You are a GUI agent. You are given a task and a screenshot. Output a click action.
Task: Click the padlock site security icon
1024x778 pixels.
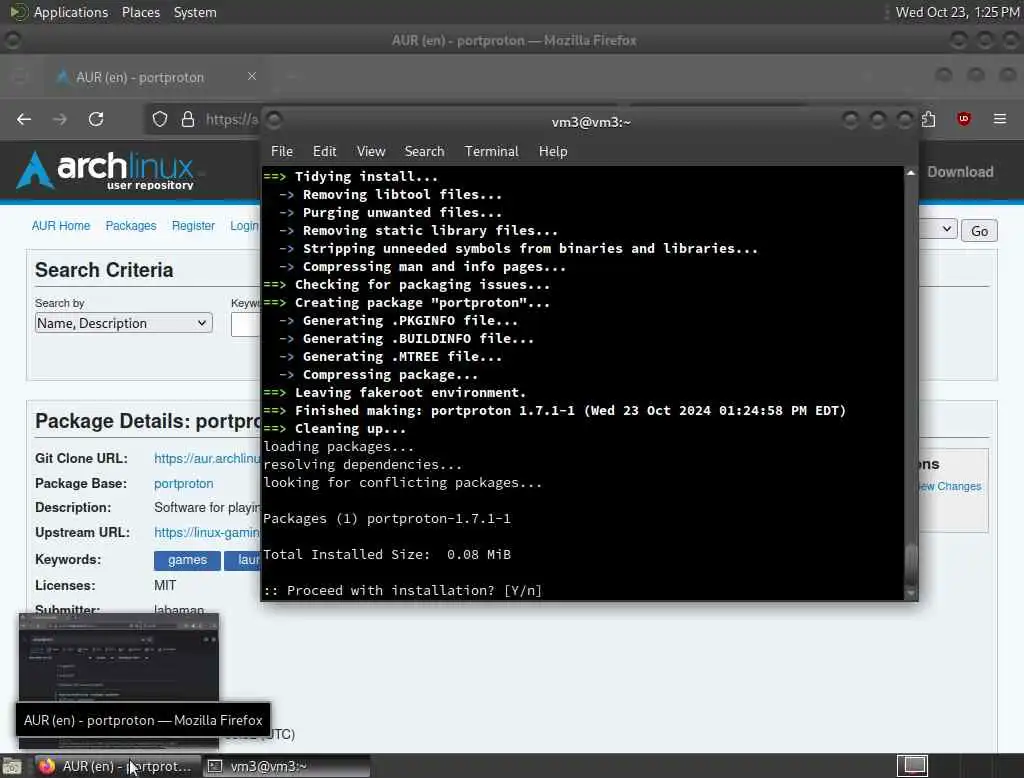tap(188, 119)
